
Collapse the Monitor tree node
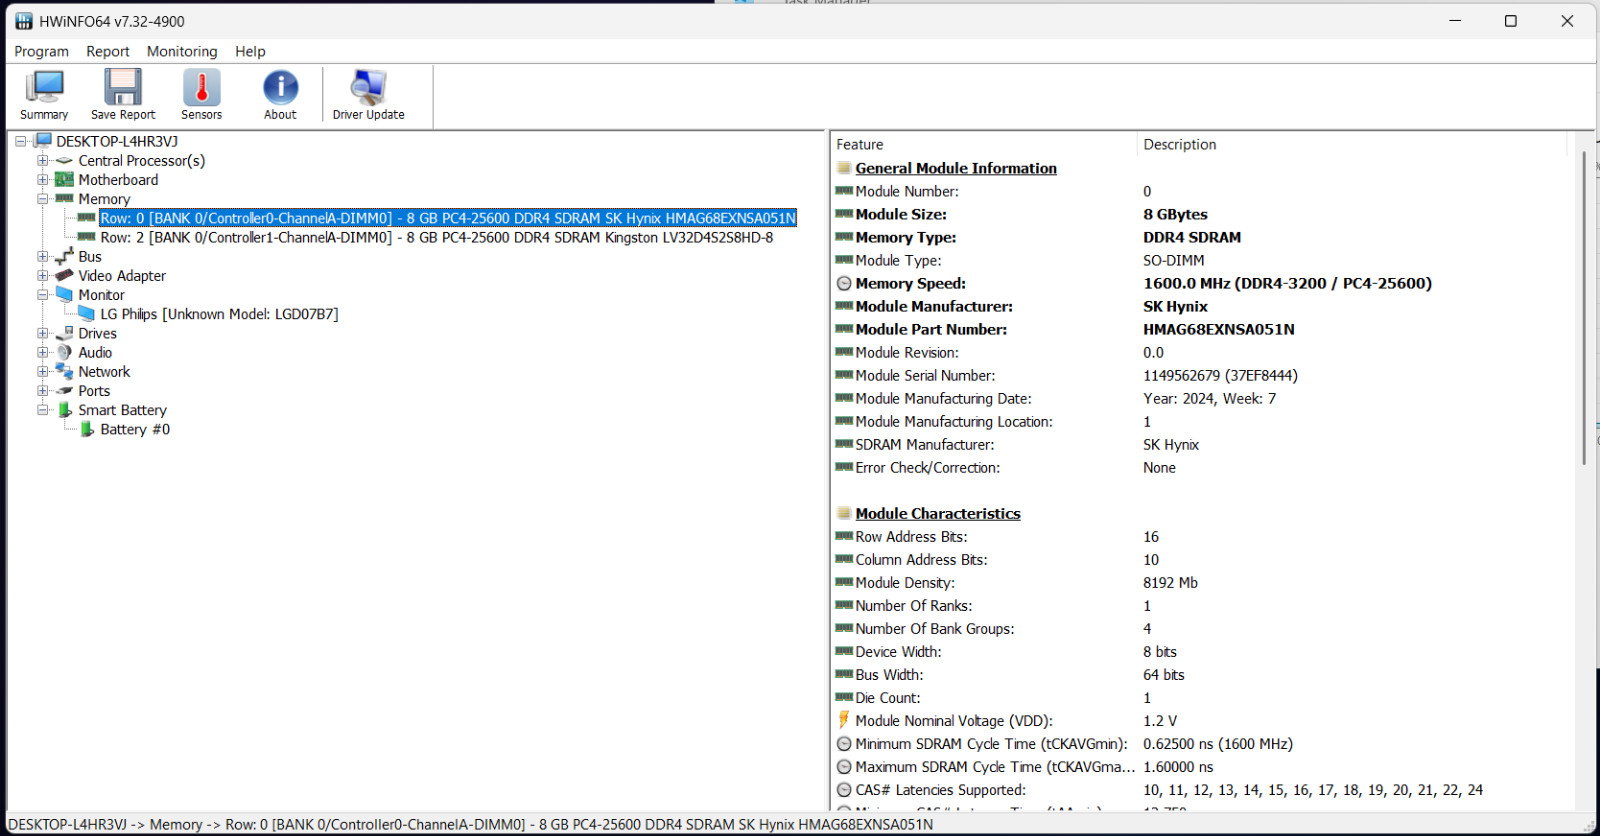[42, 295]
